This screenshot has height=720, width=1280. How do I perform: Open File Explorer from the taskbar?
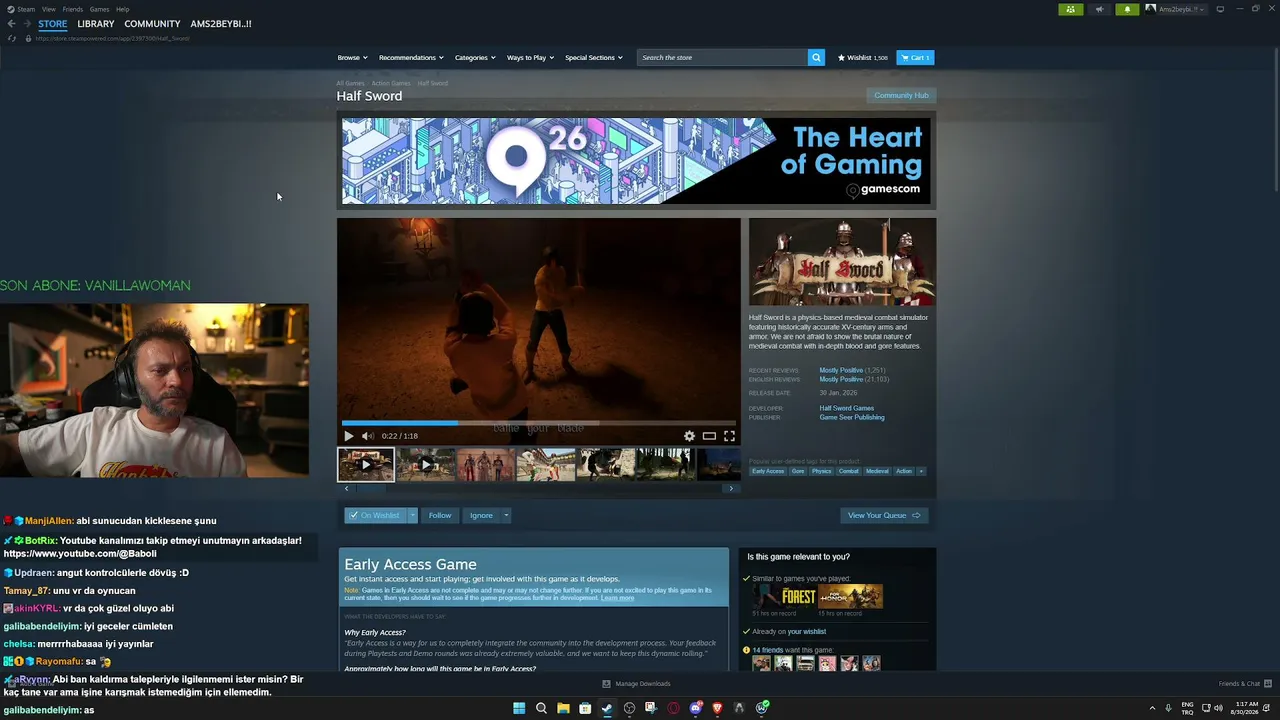pos(563,708)
